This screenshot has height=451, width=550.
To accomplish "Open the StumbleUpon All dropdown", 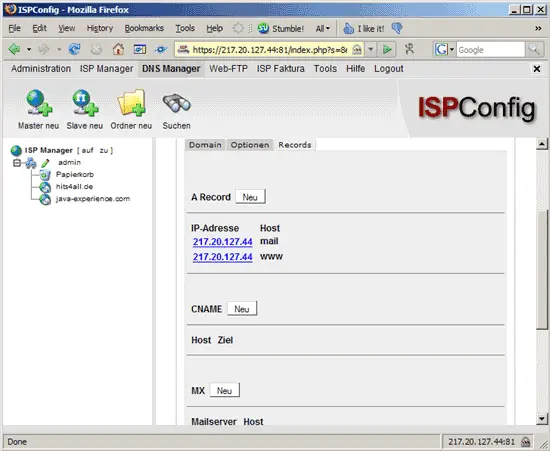I will click(x=322, y=28).
